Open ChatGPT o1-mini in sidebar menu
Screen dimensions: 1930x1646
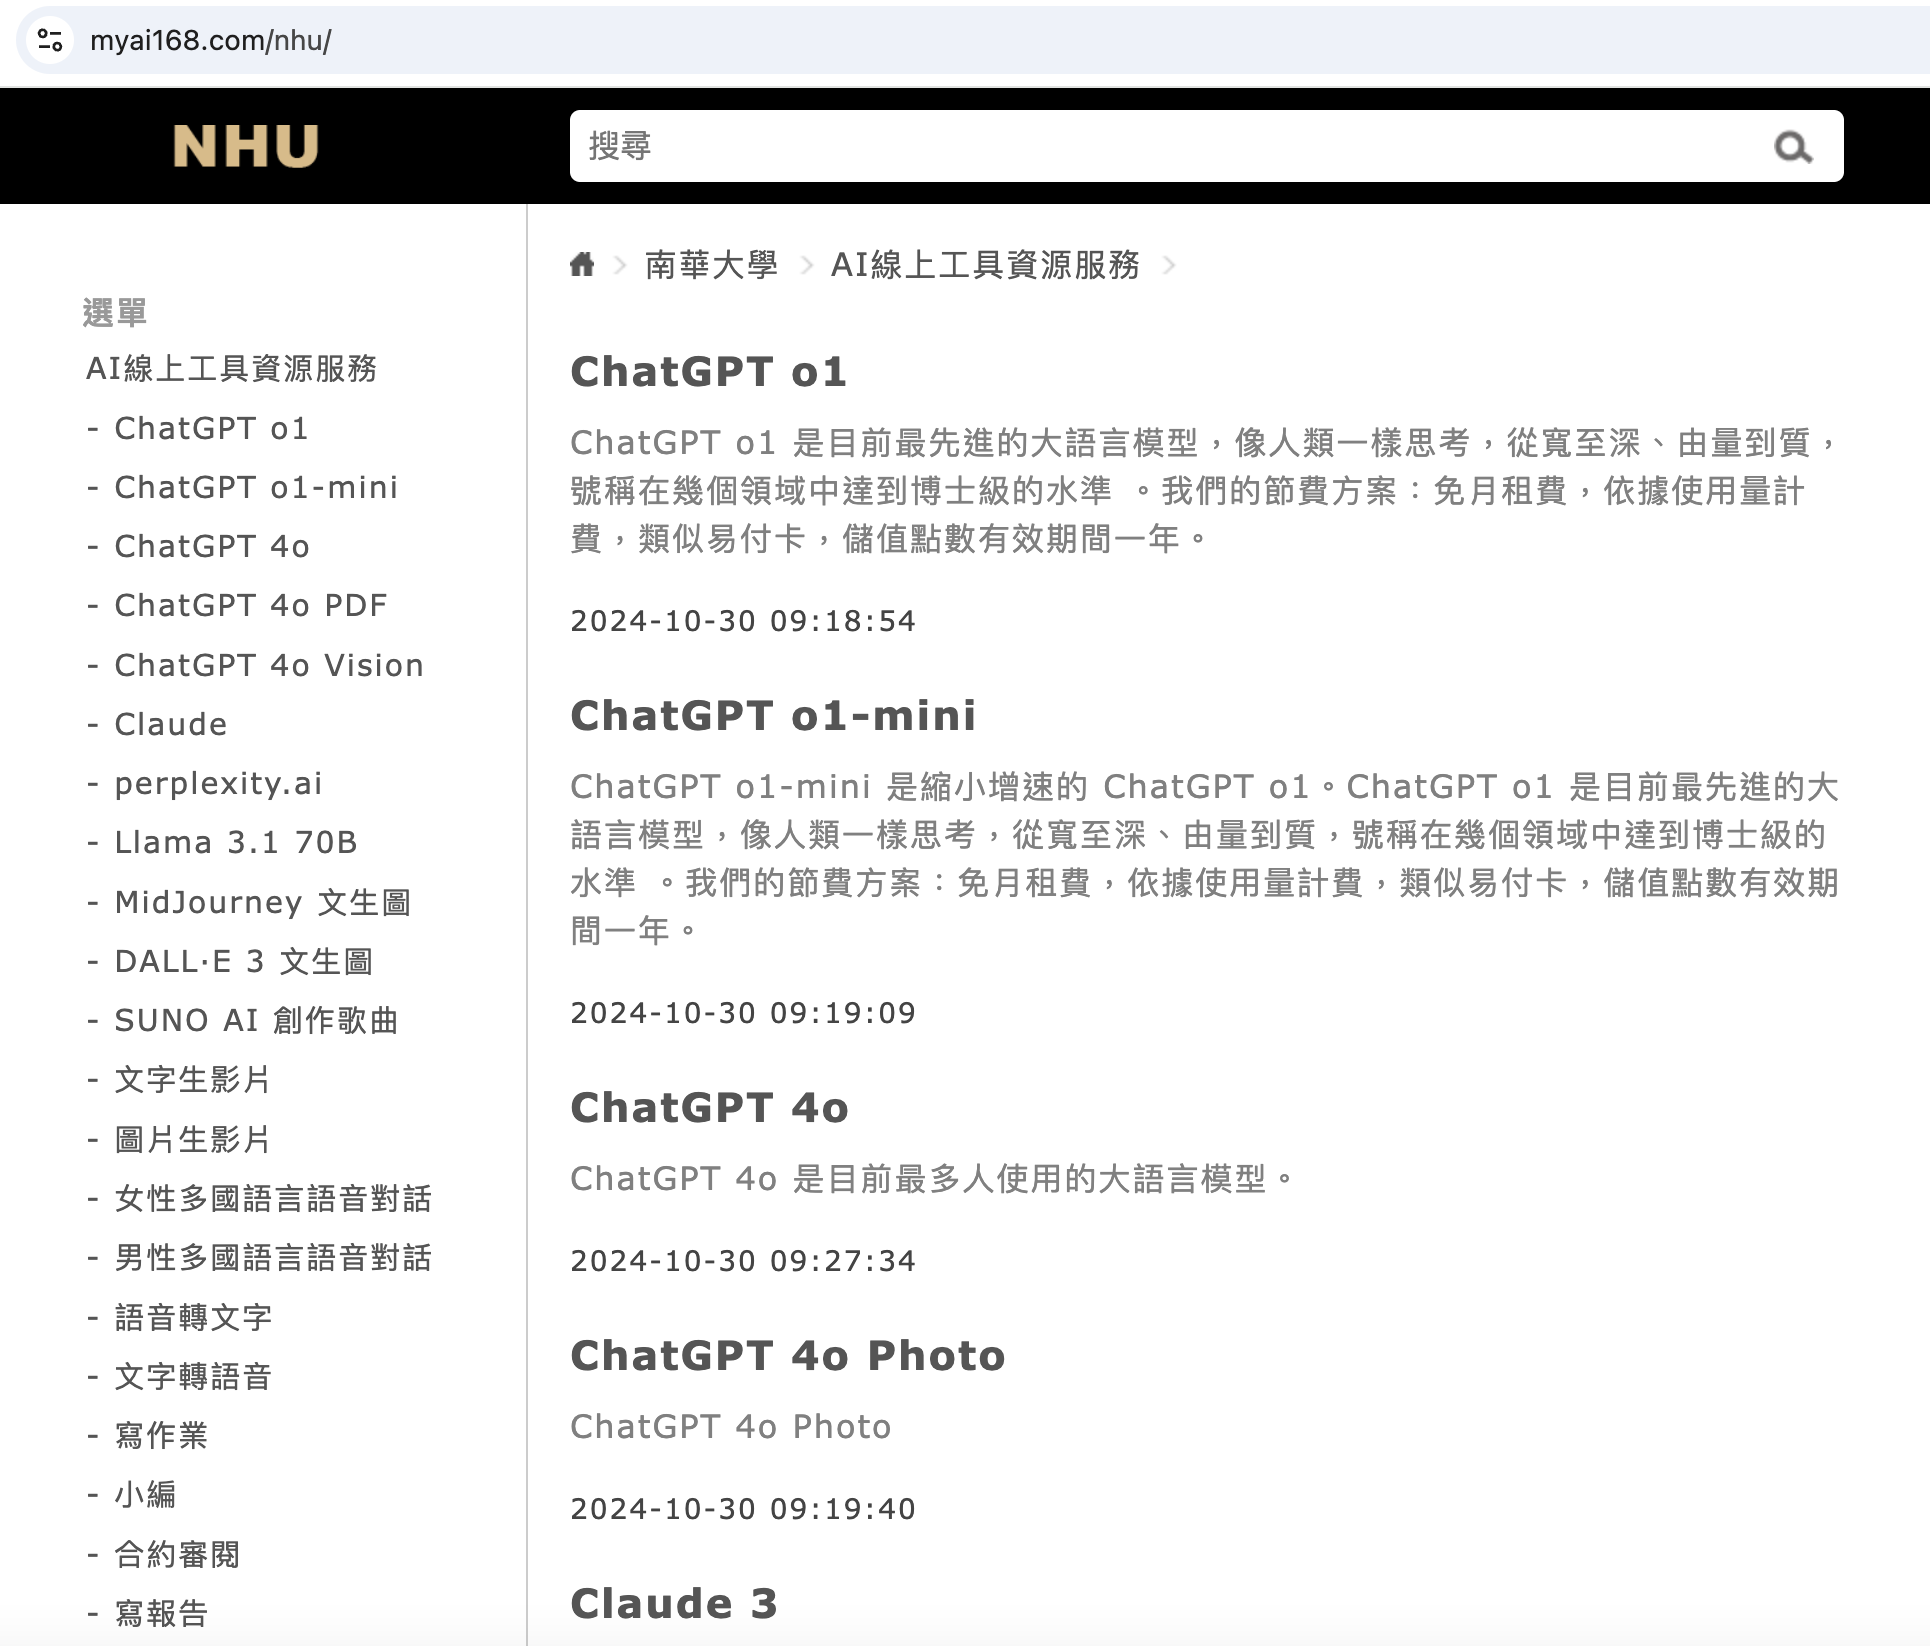(x=256, y=487)
